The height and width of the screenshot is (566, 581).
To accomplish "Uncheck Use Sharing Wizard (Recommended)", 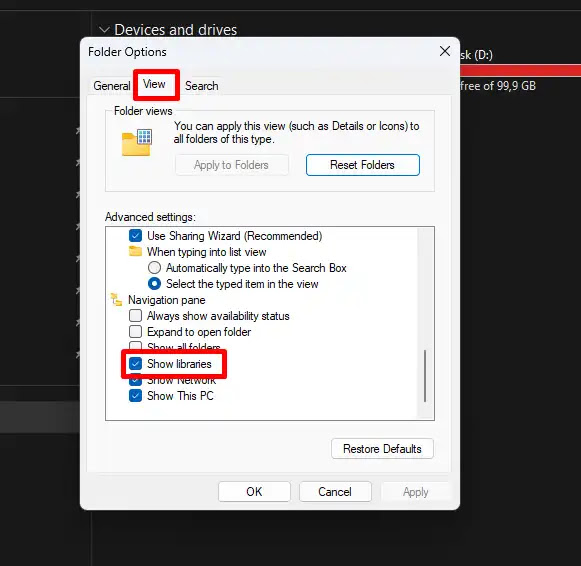I will tap(135, 236).
